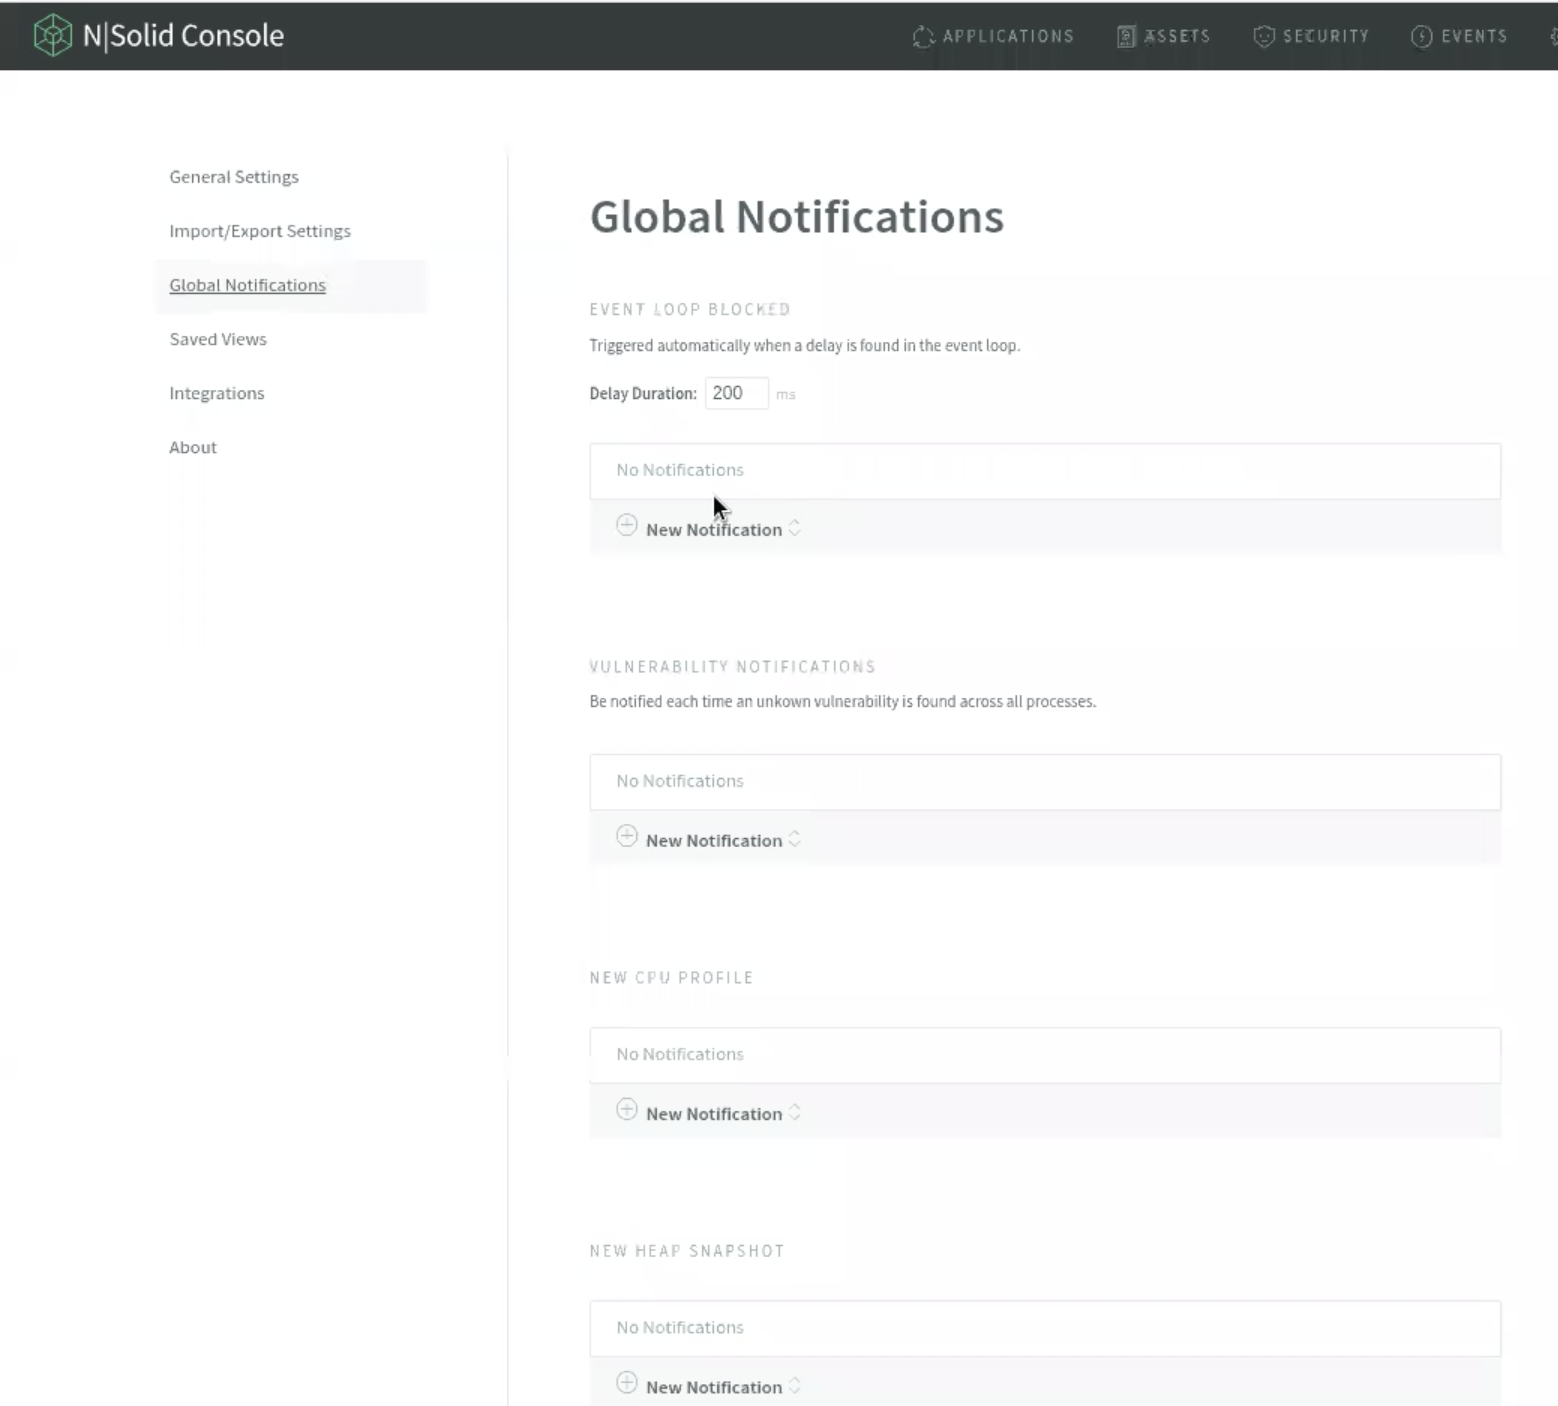This screenshot has width=1558, height=1406.
Task: Click the plus icon in Vulnerability Notifications section
Action: pyautogui.click(x=627, y=836)
